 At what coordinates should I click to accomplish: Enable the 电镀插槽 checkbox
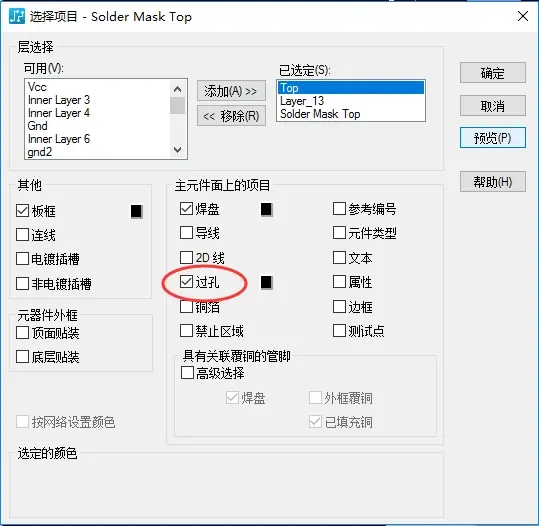point(22,259)
